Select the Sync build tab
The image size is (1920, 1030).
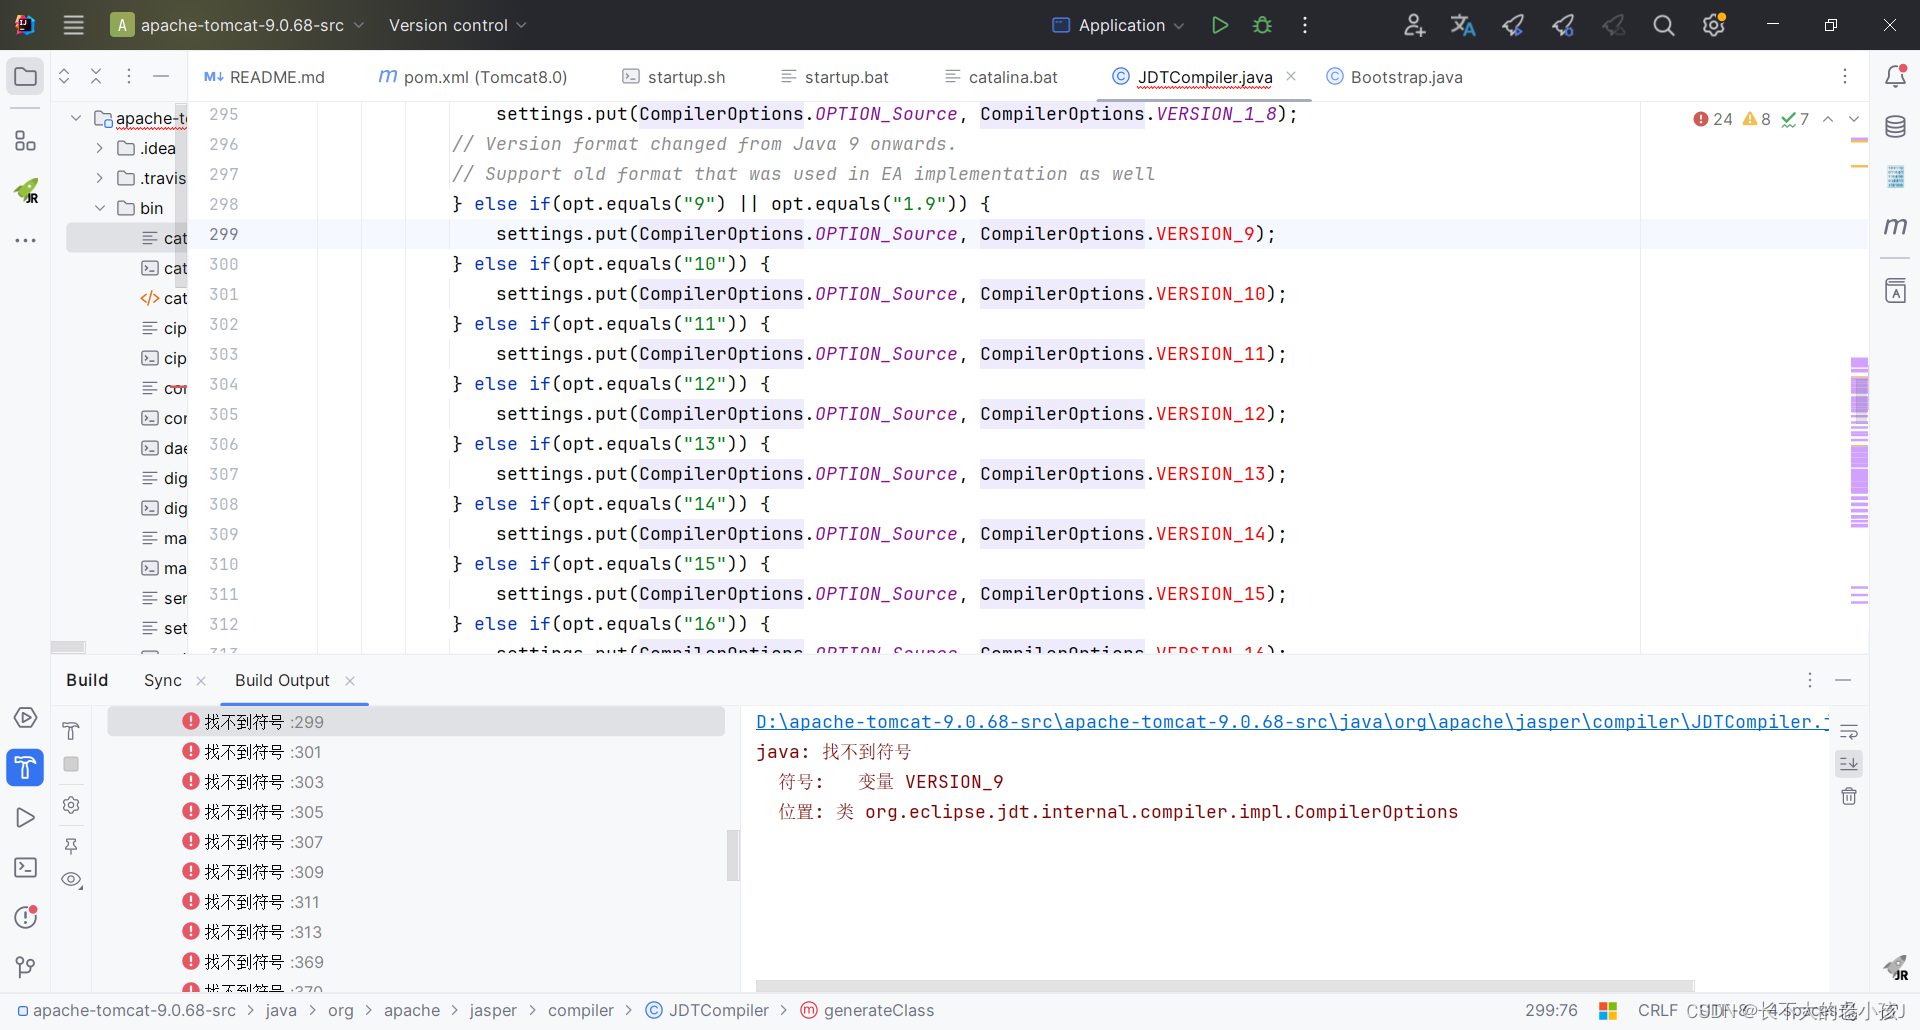click(x=162, y=680)
